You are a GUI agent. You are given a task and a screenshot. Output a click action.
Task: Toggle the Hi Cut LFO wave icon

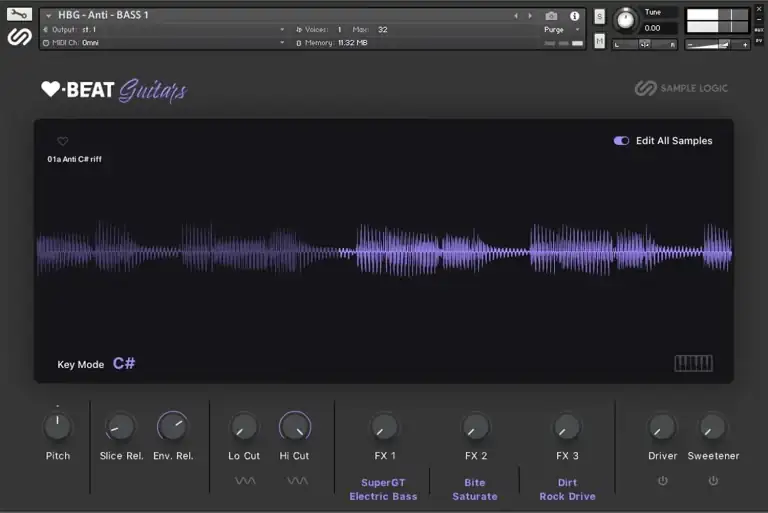[x=297, y=481]
